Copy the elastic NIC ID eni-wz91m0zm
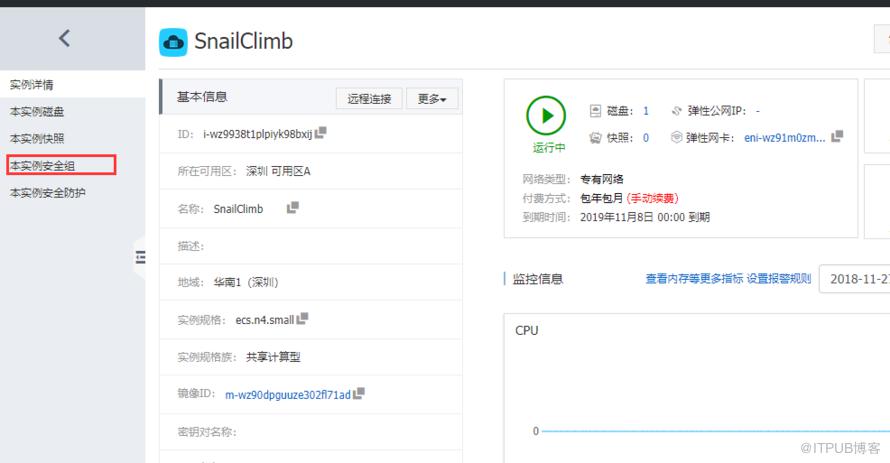The height and width of the screenshot is (463, 890). point(837,137)
